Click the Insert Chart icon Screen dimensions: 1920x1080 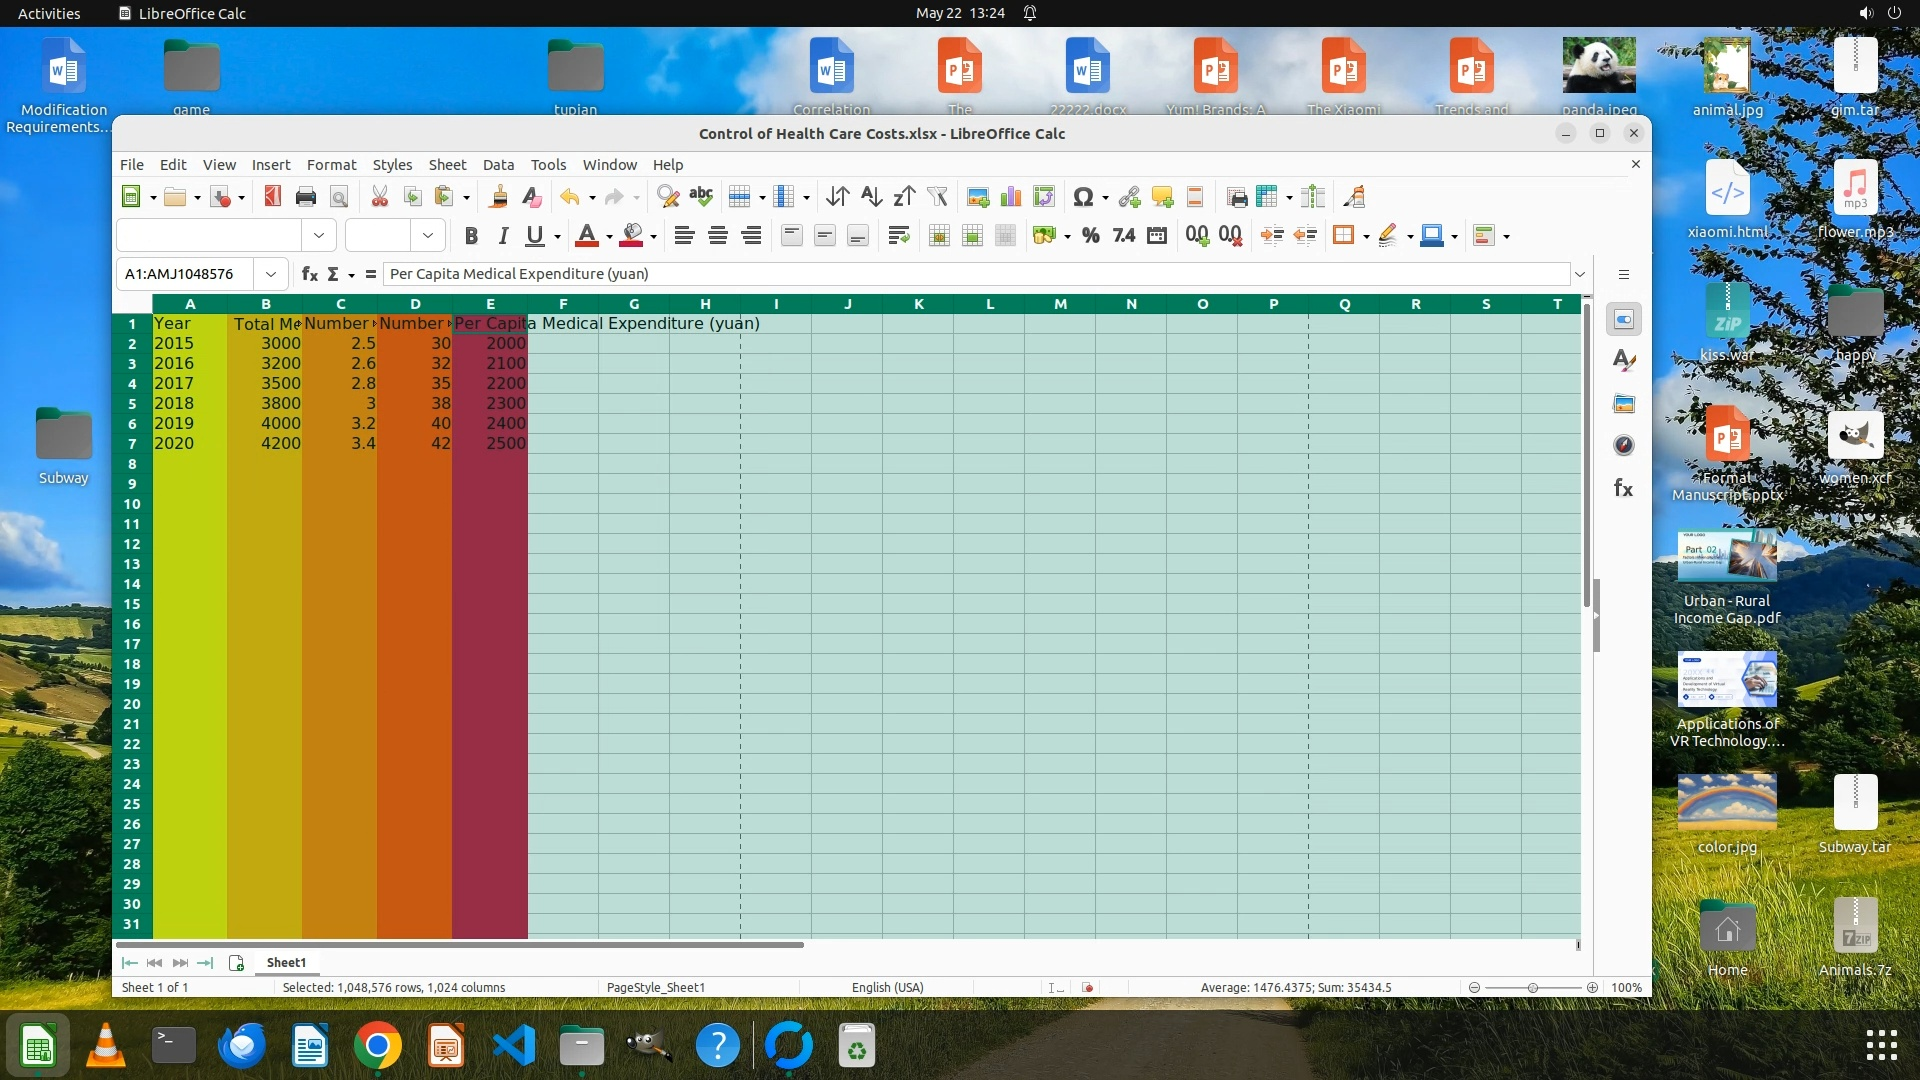coord(1011,197)
